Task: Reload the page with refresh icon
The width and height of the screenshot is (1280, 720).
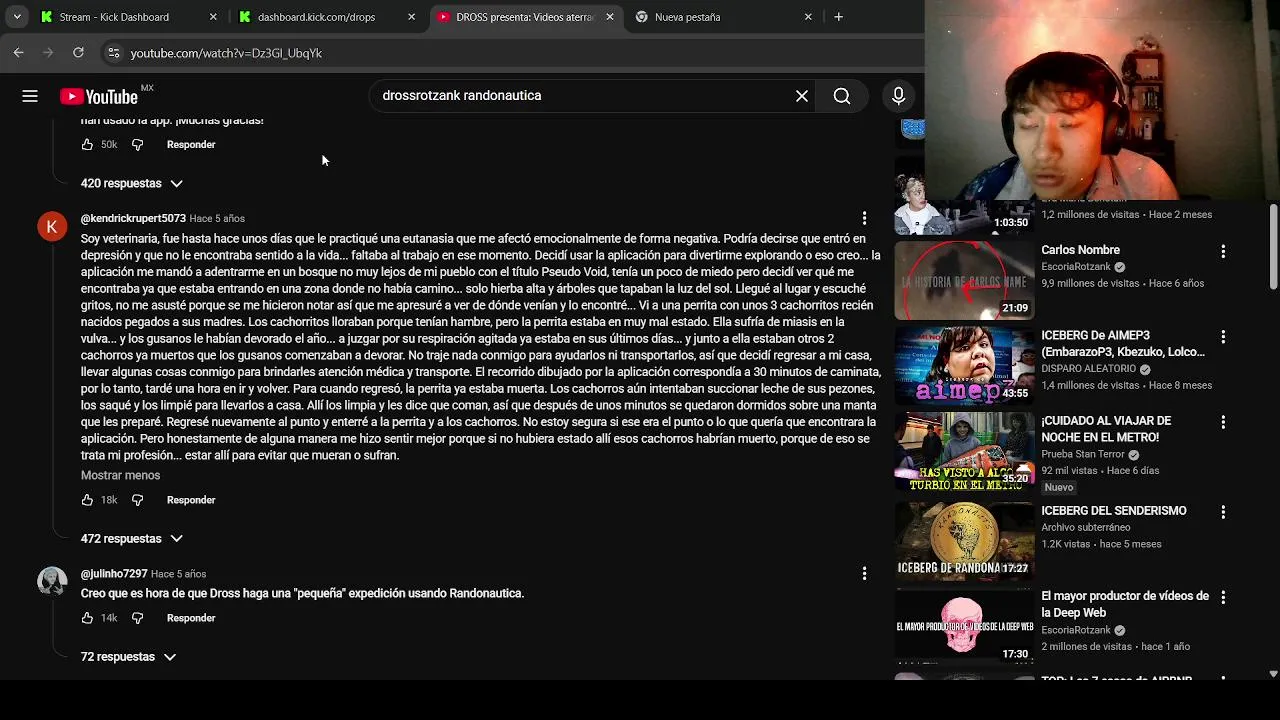Action: click(x=78, y=52)
